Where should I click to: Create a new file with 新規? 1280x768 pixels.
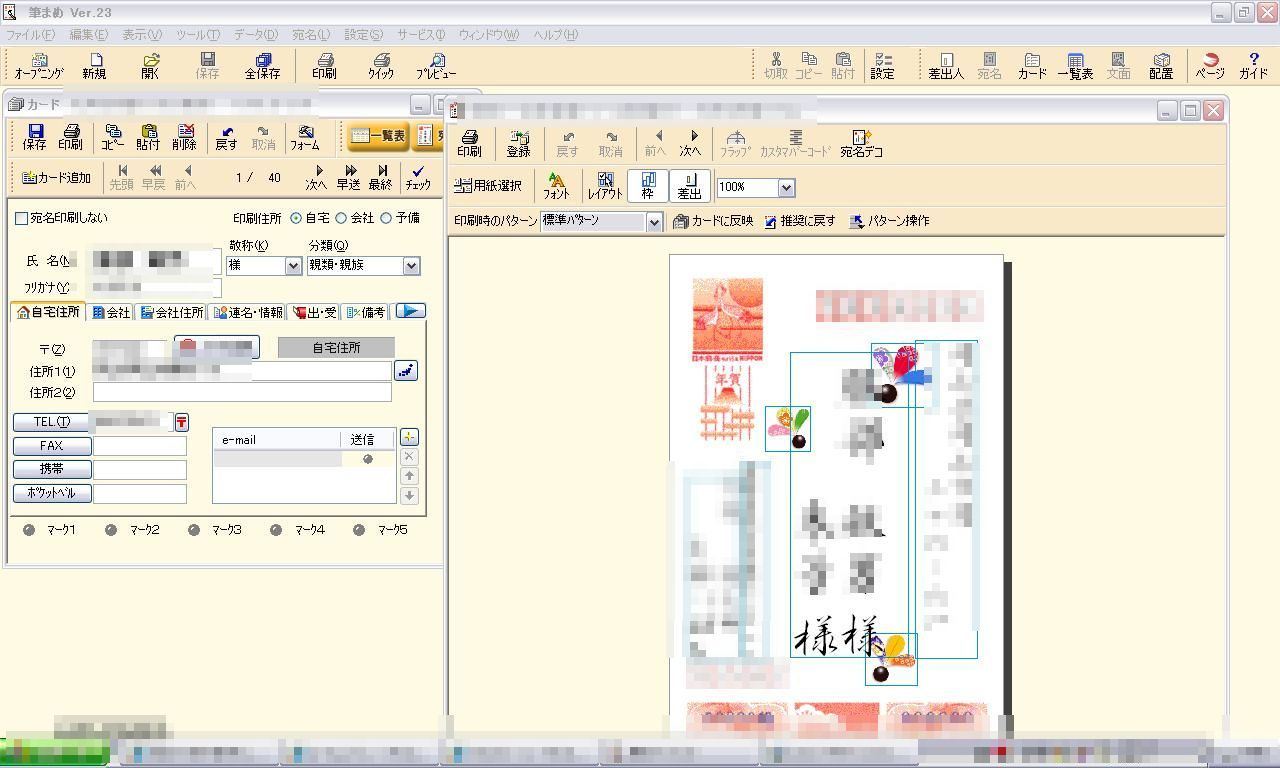(94, 66)
